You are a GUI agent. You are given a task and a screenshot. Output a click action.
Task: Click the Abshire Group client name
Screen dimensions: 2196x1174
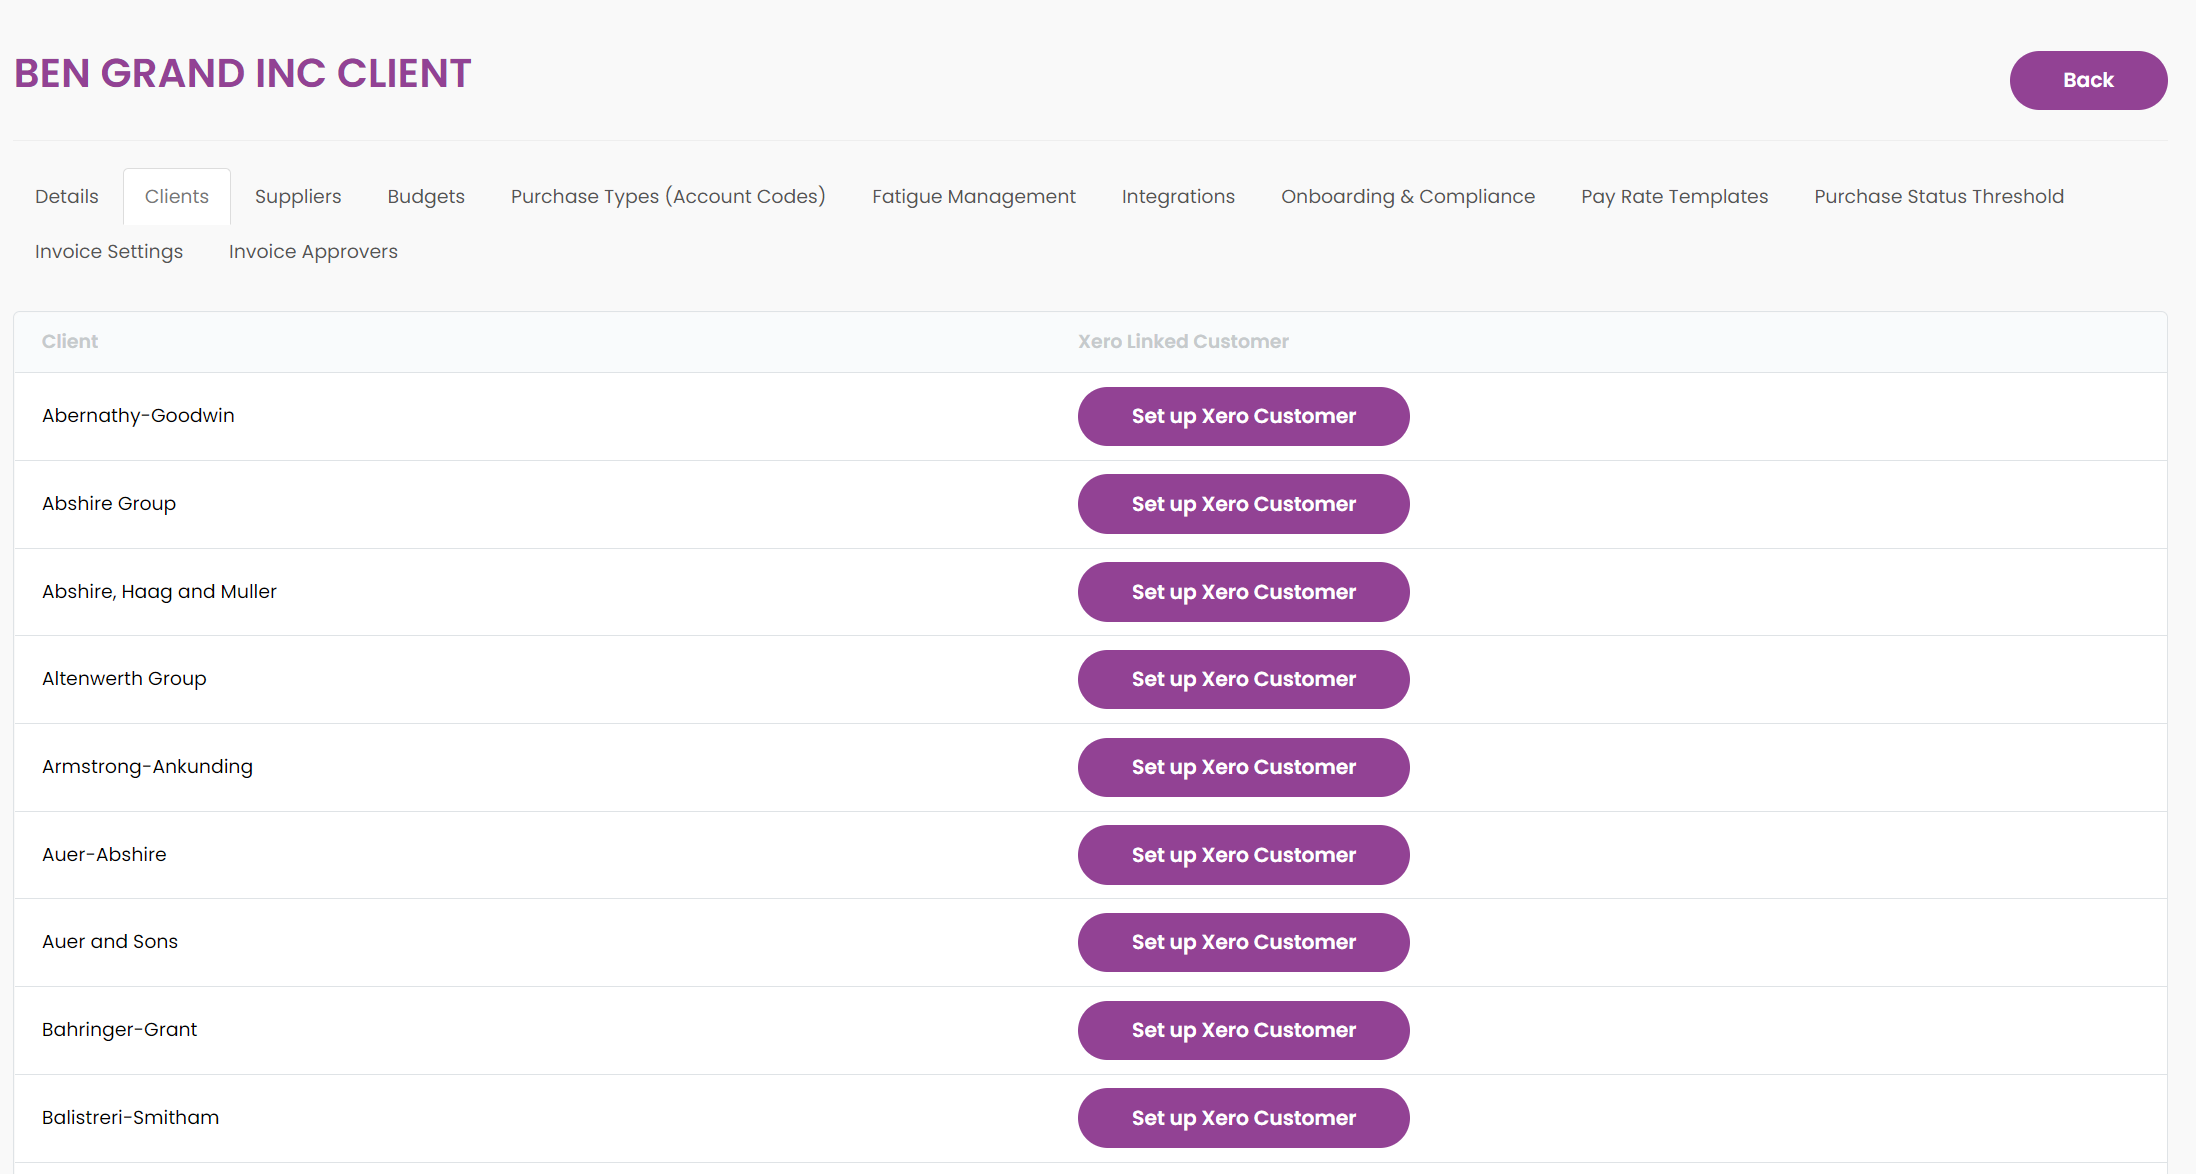pos(109,503)
